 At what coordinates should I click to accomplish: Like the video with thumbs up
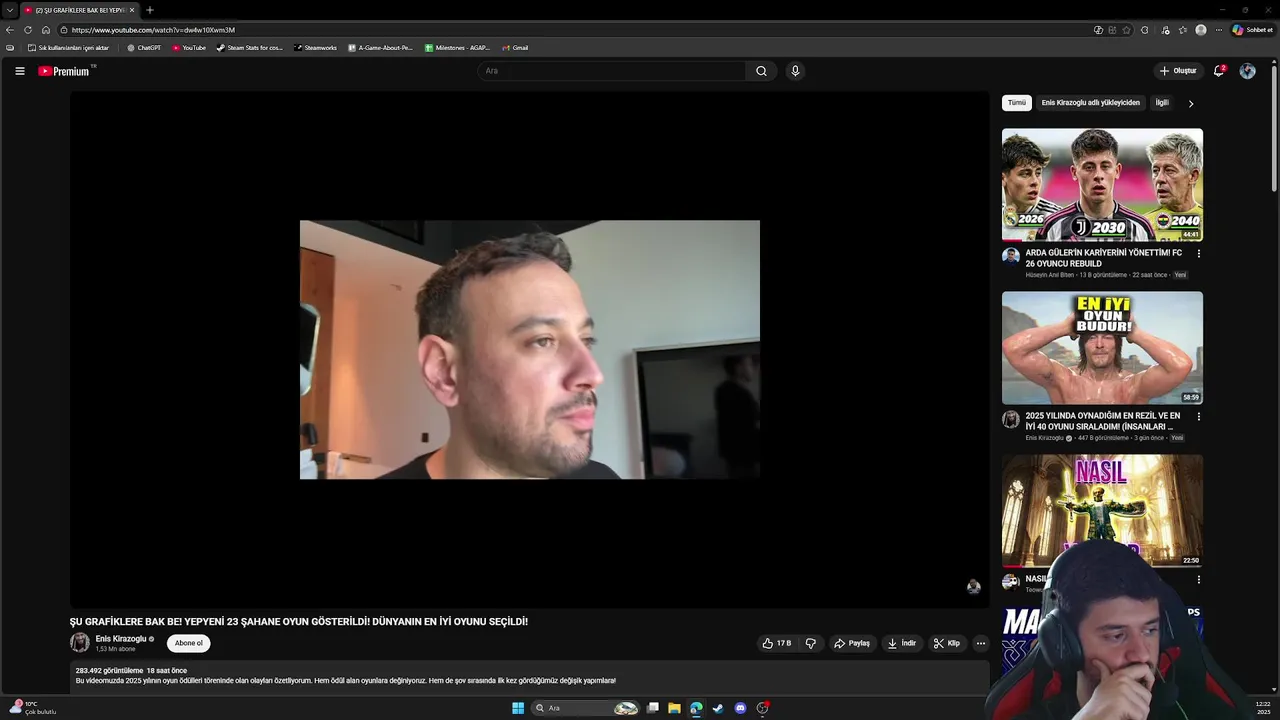[777, 643]
